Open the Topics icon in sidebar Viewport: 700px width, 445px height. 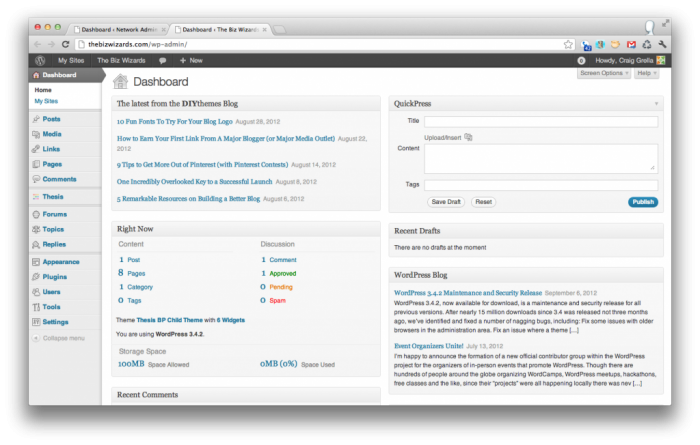[36, 229]
